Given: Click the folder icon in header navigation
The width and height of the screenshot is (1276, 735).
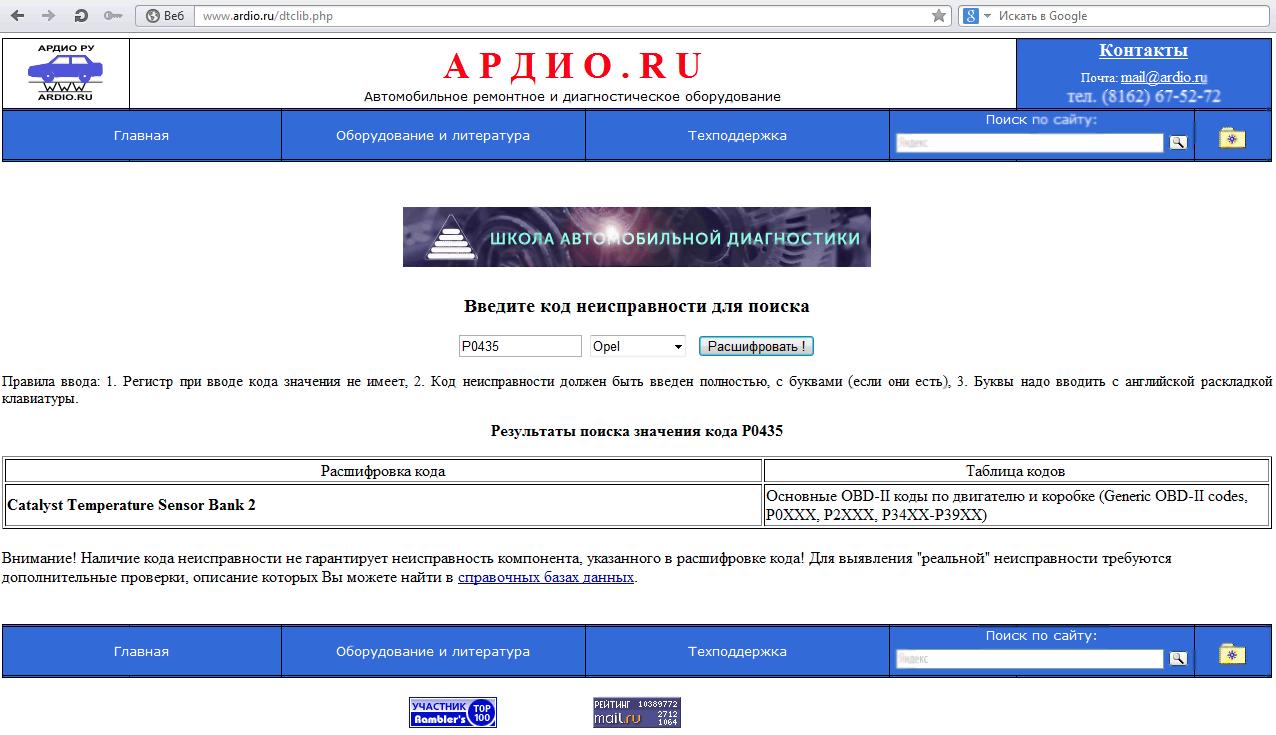Looking at the screenshot, I should point(1232,137).
